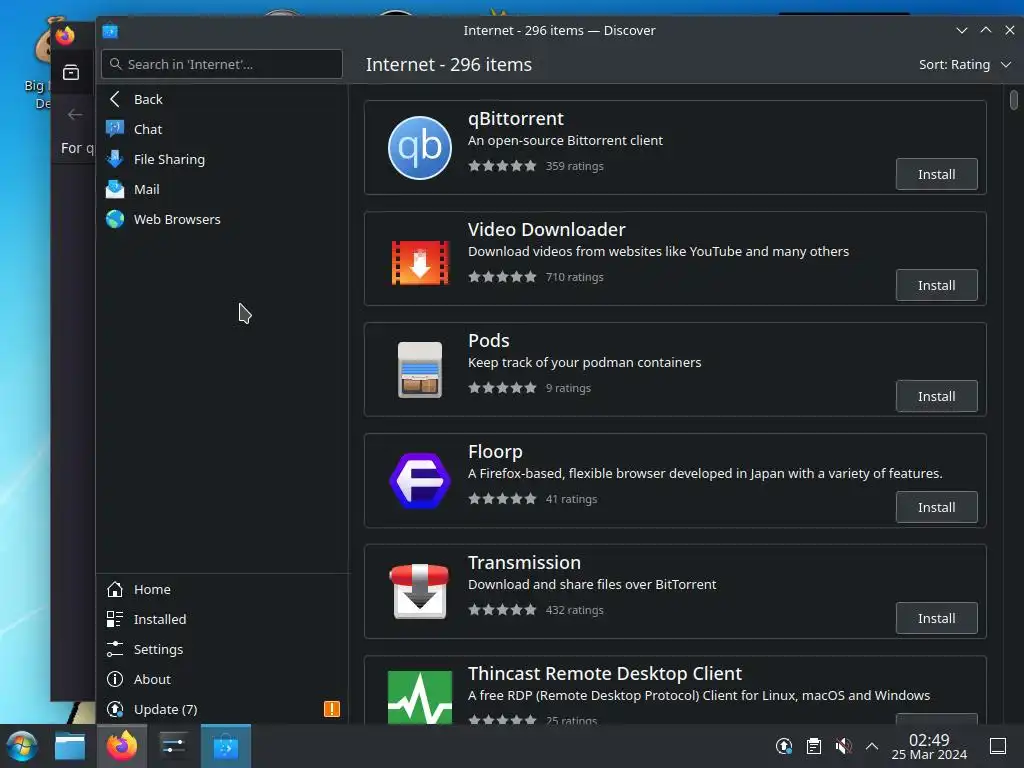Click the orange update warning badge

[x=332, y=709]
